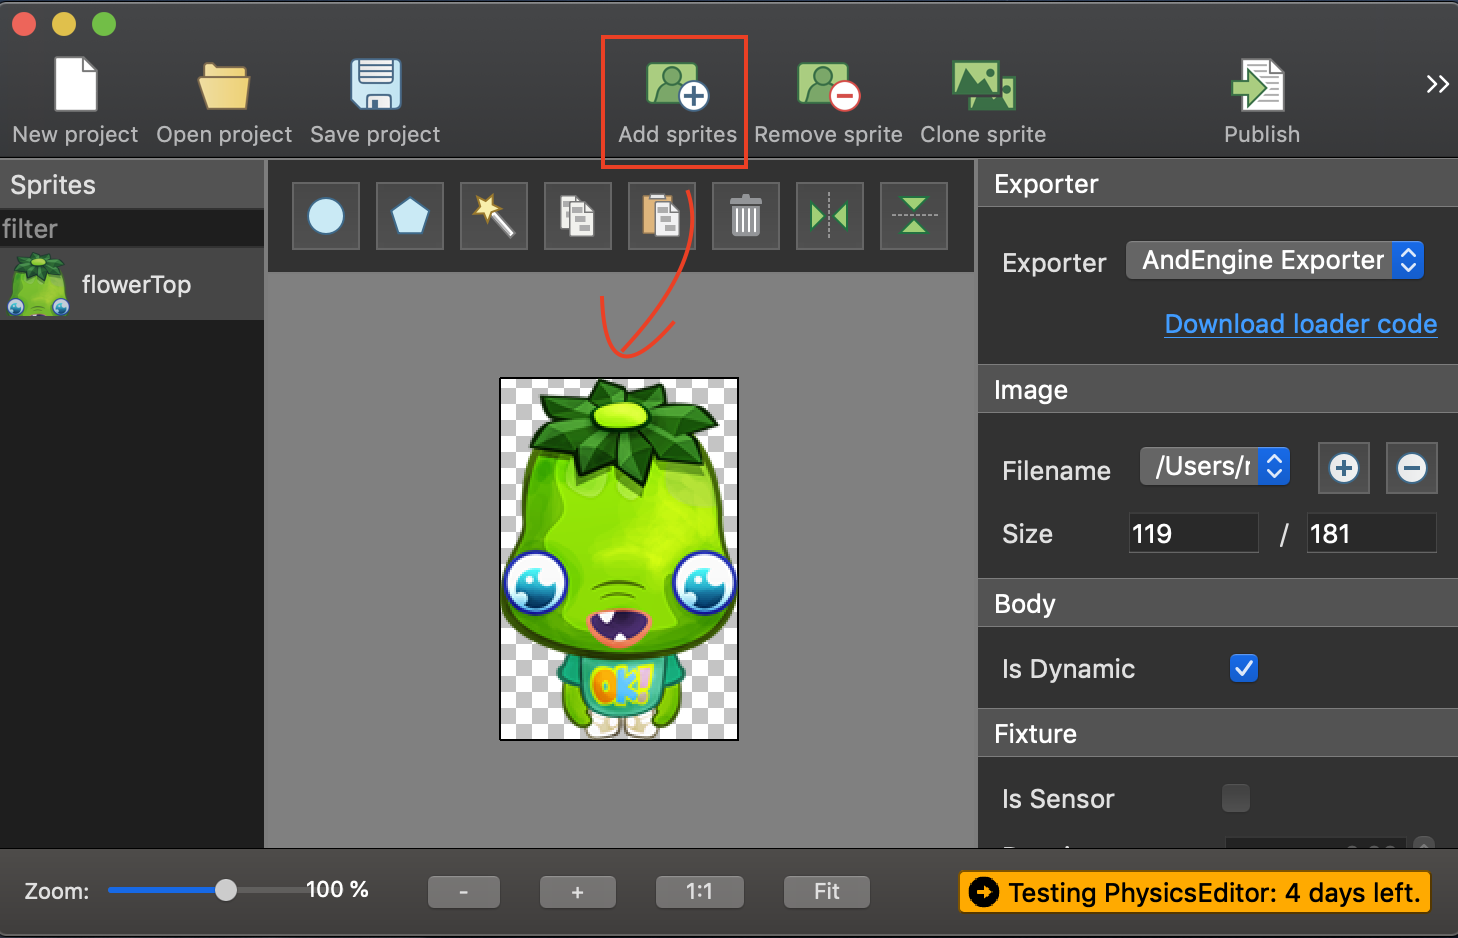Paste shapes from the clipboard
The image size is (1458, 938).
[x=662, y=216]
